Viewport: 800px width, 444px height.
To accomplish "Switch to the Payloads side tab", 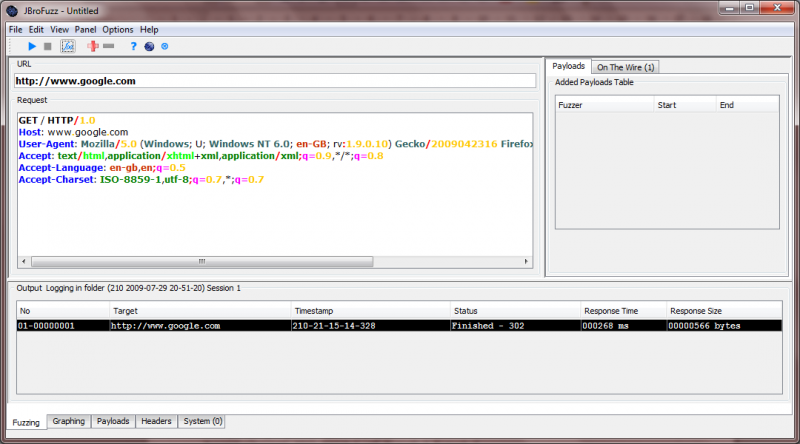I will tap(568, 66).
